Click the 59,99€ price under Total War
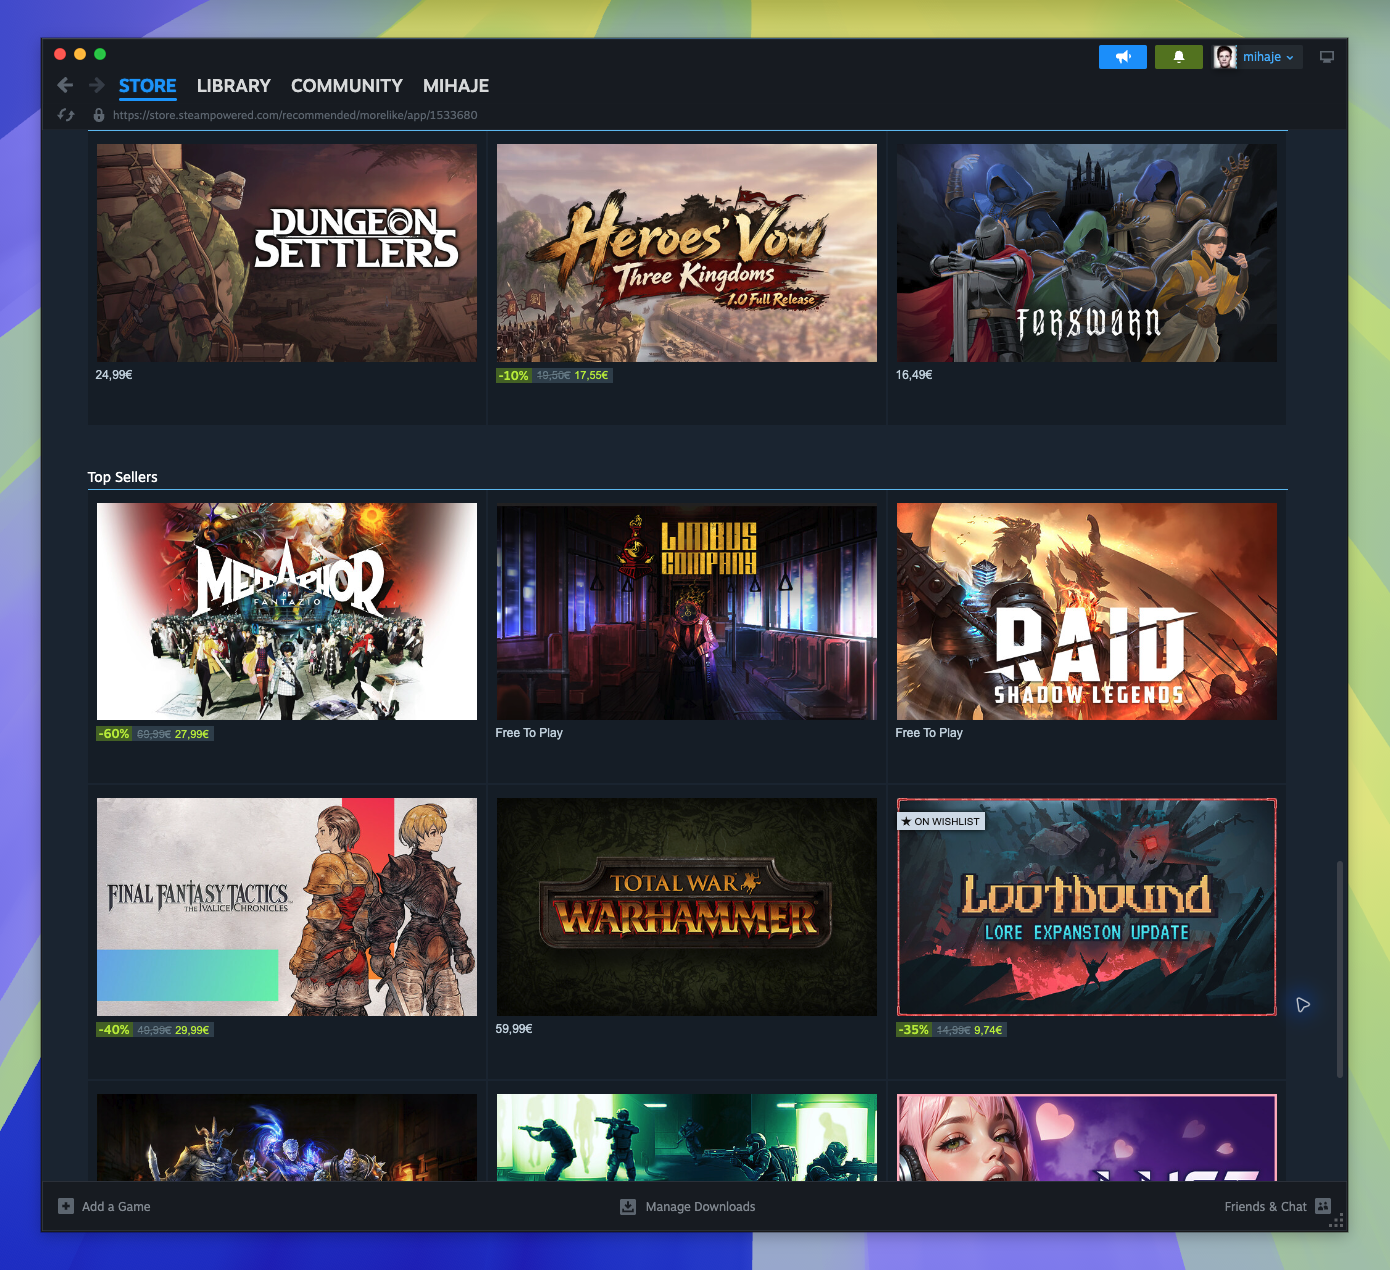Viewport: 1390px width, 1270px height. click(x=514, y=1029)
